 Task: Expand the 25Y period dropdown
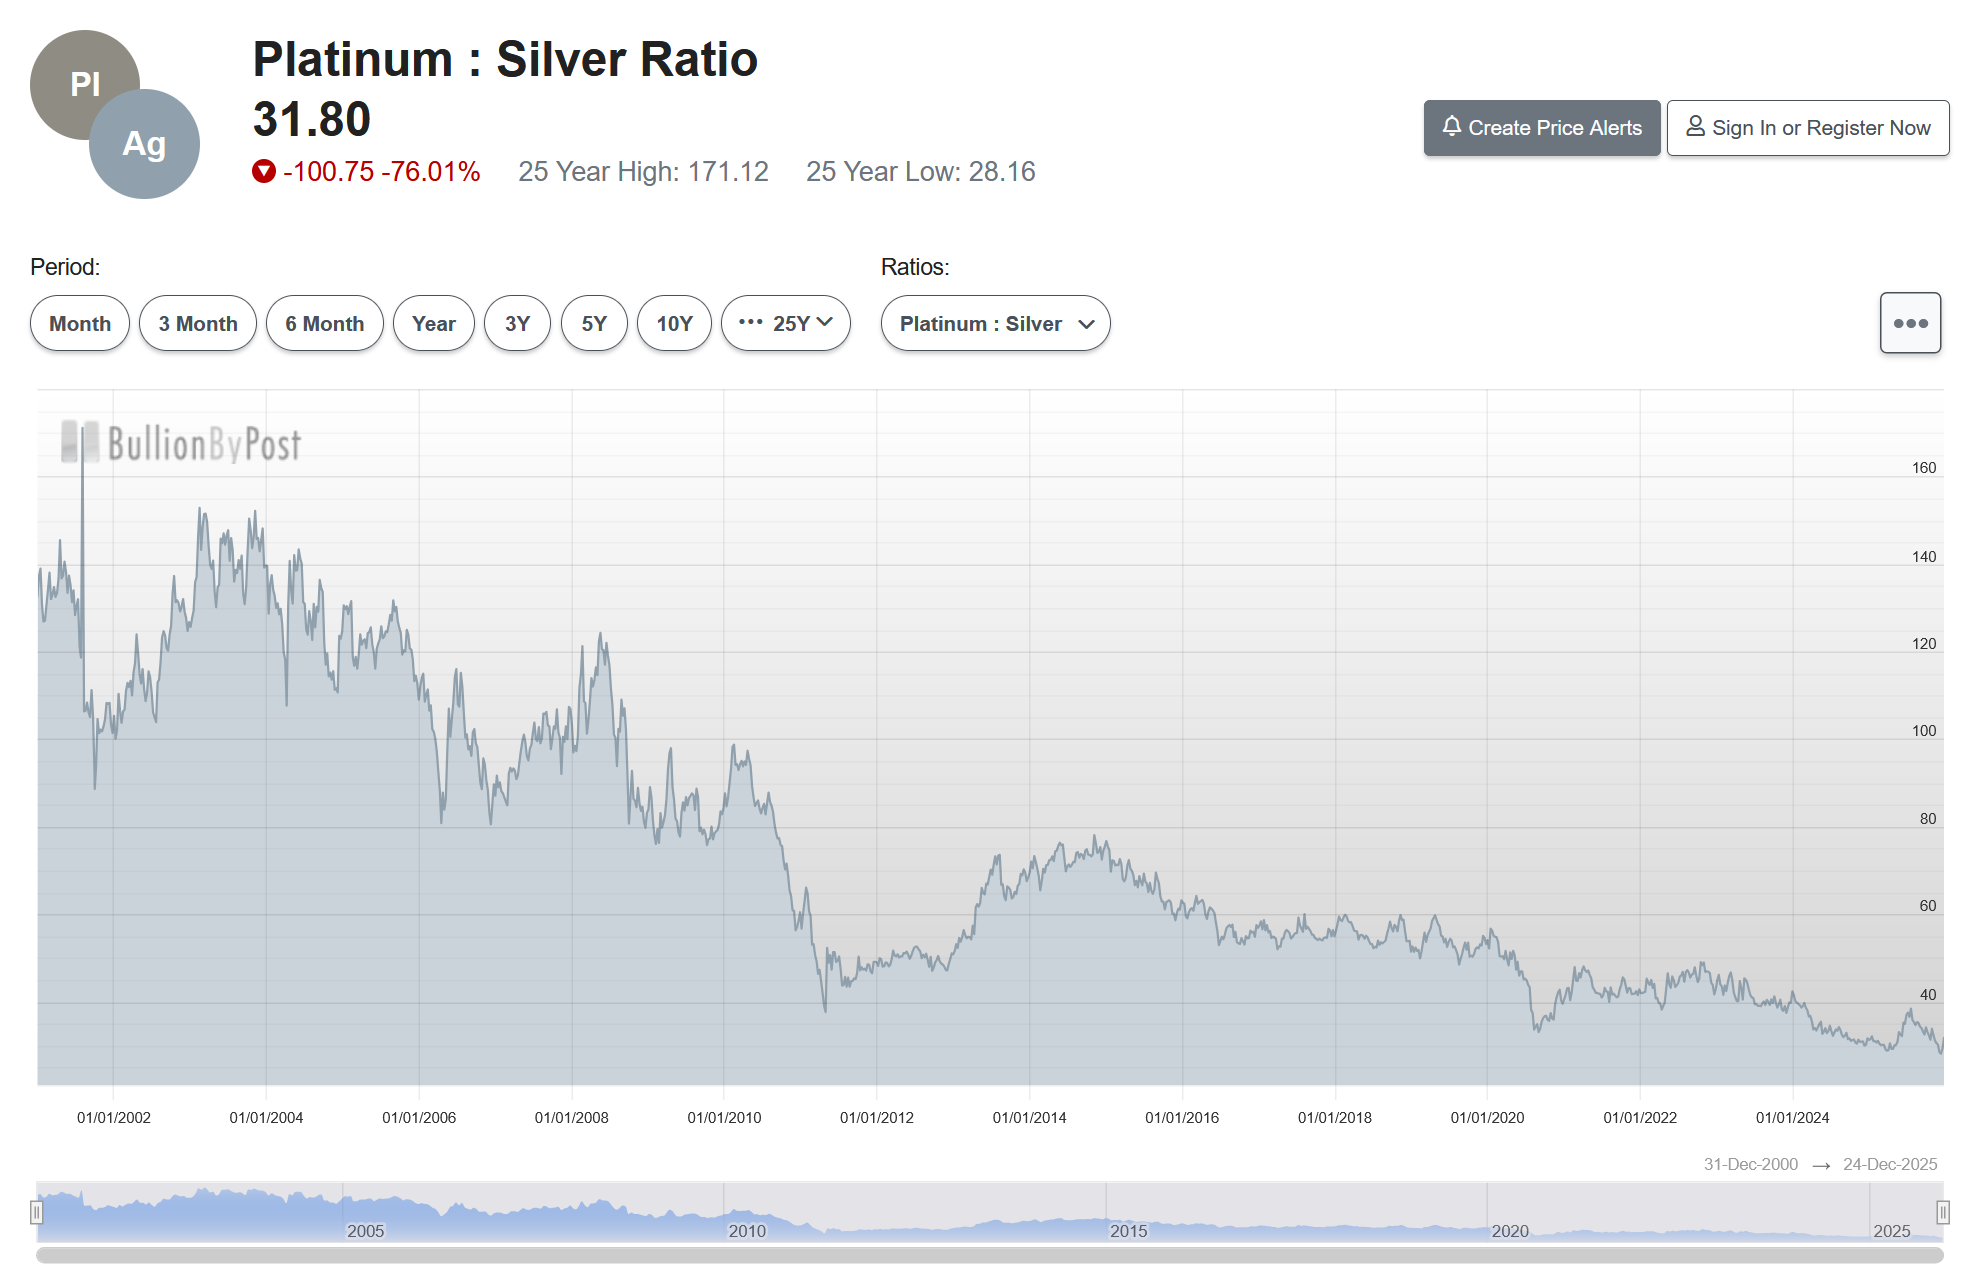coord(786,324)
